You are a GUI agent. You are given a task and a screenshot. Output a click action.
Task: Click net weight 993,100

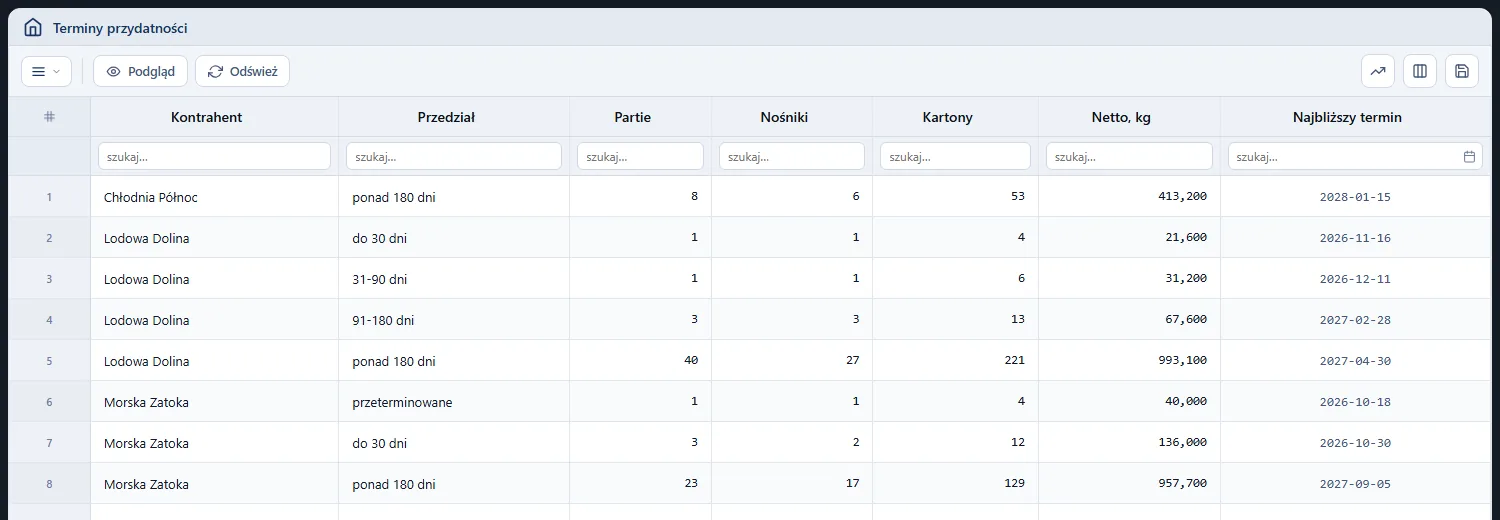(x=1182, y=361)
